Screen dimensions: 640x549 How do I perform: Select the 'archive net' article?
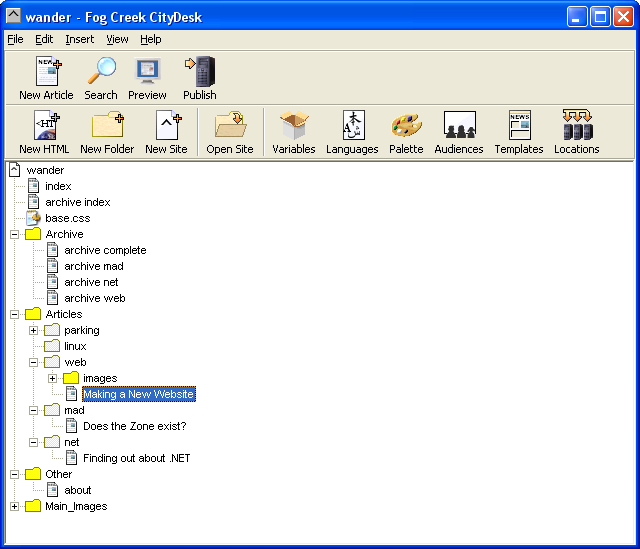(x=91, y=282)
